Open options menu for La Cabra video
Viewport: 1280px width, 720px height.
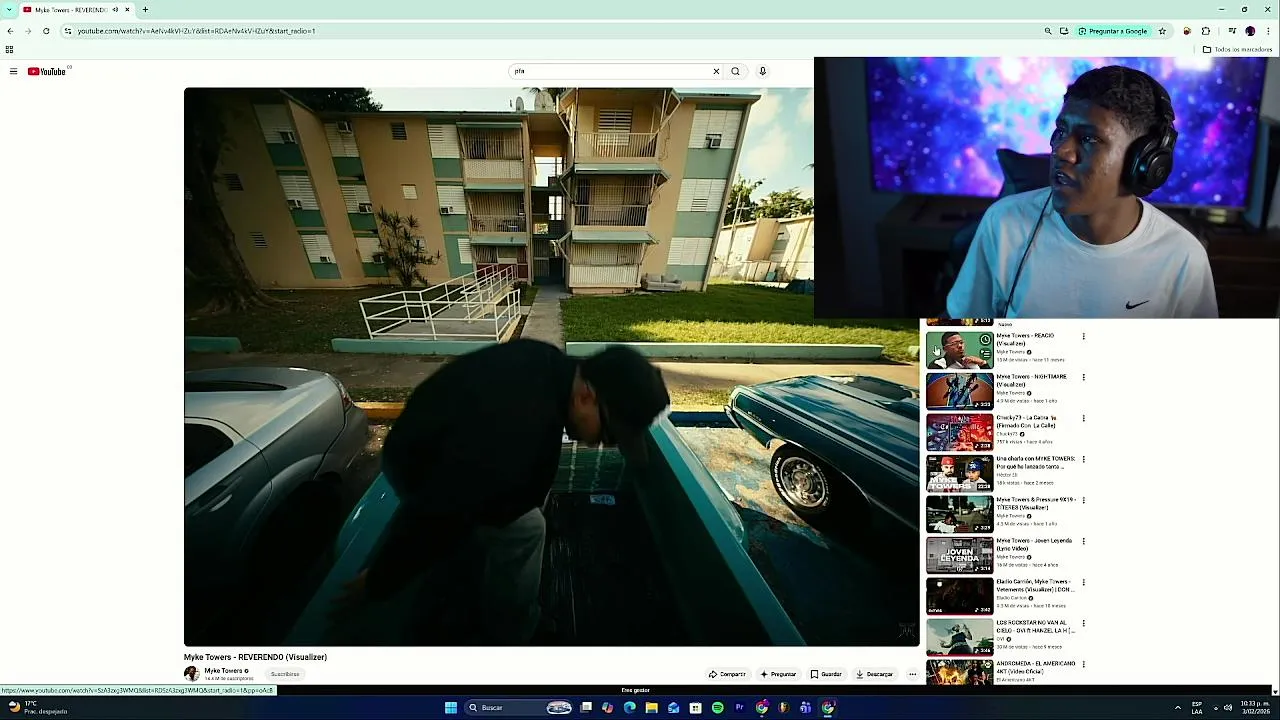coord(1083,418)
